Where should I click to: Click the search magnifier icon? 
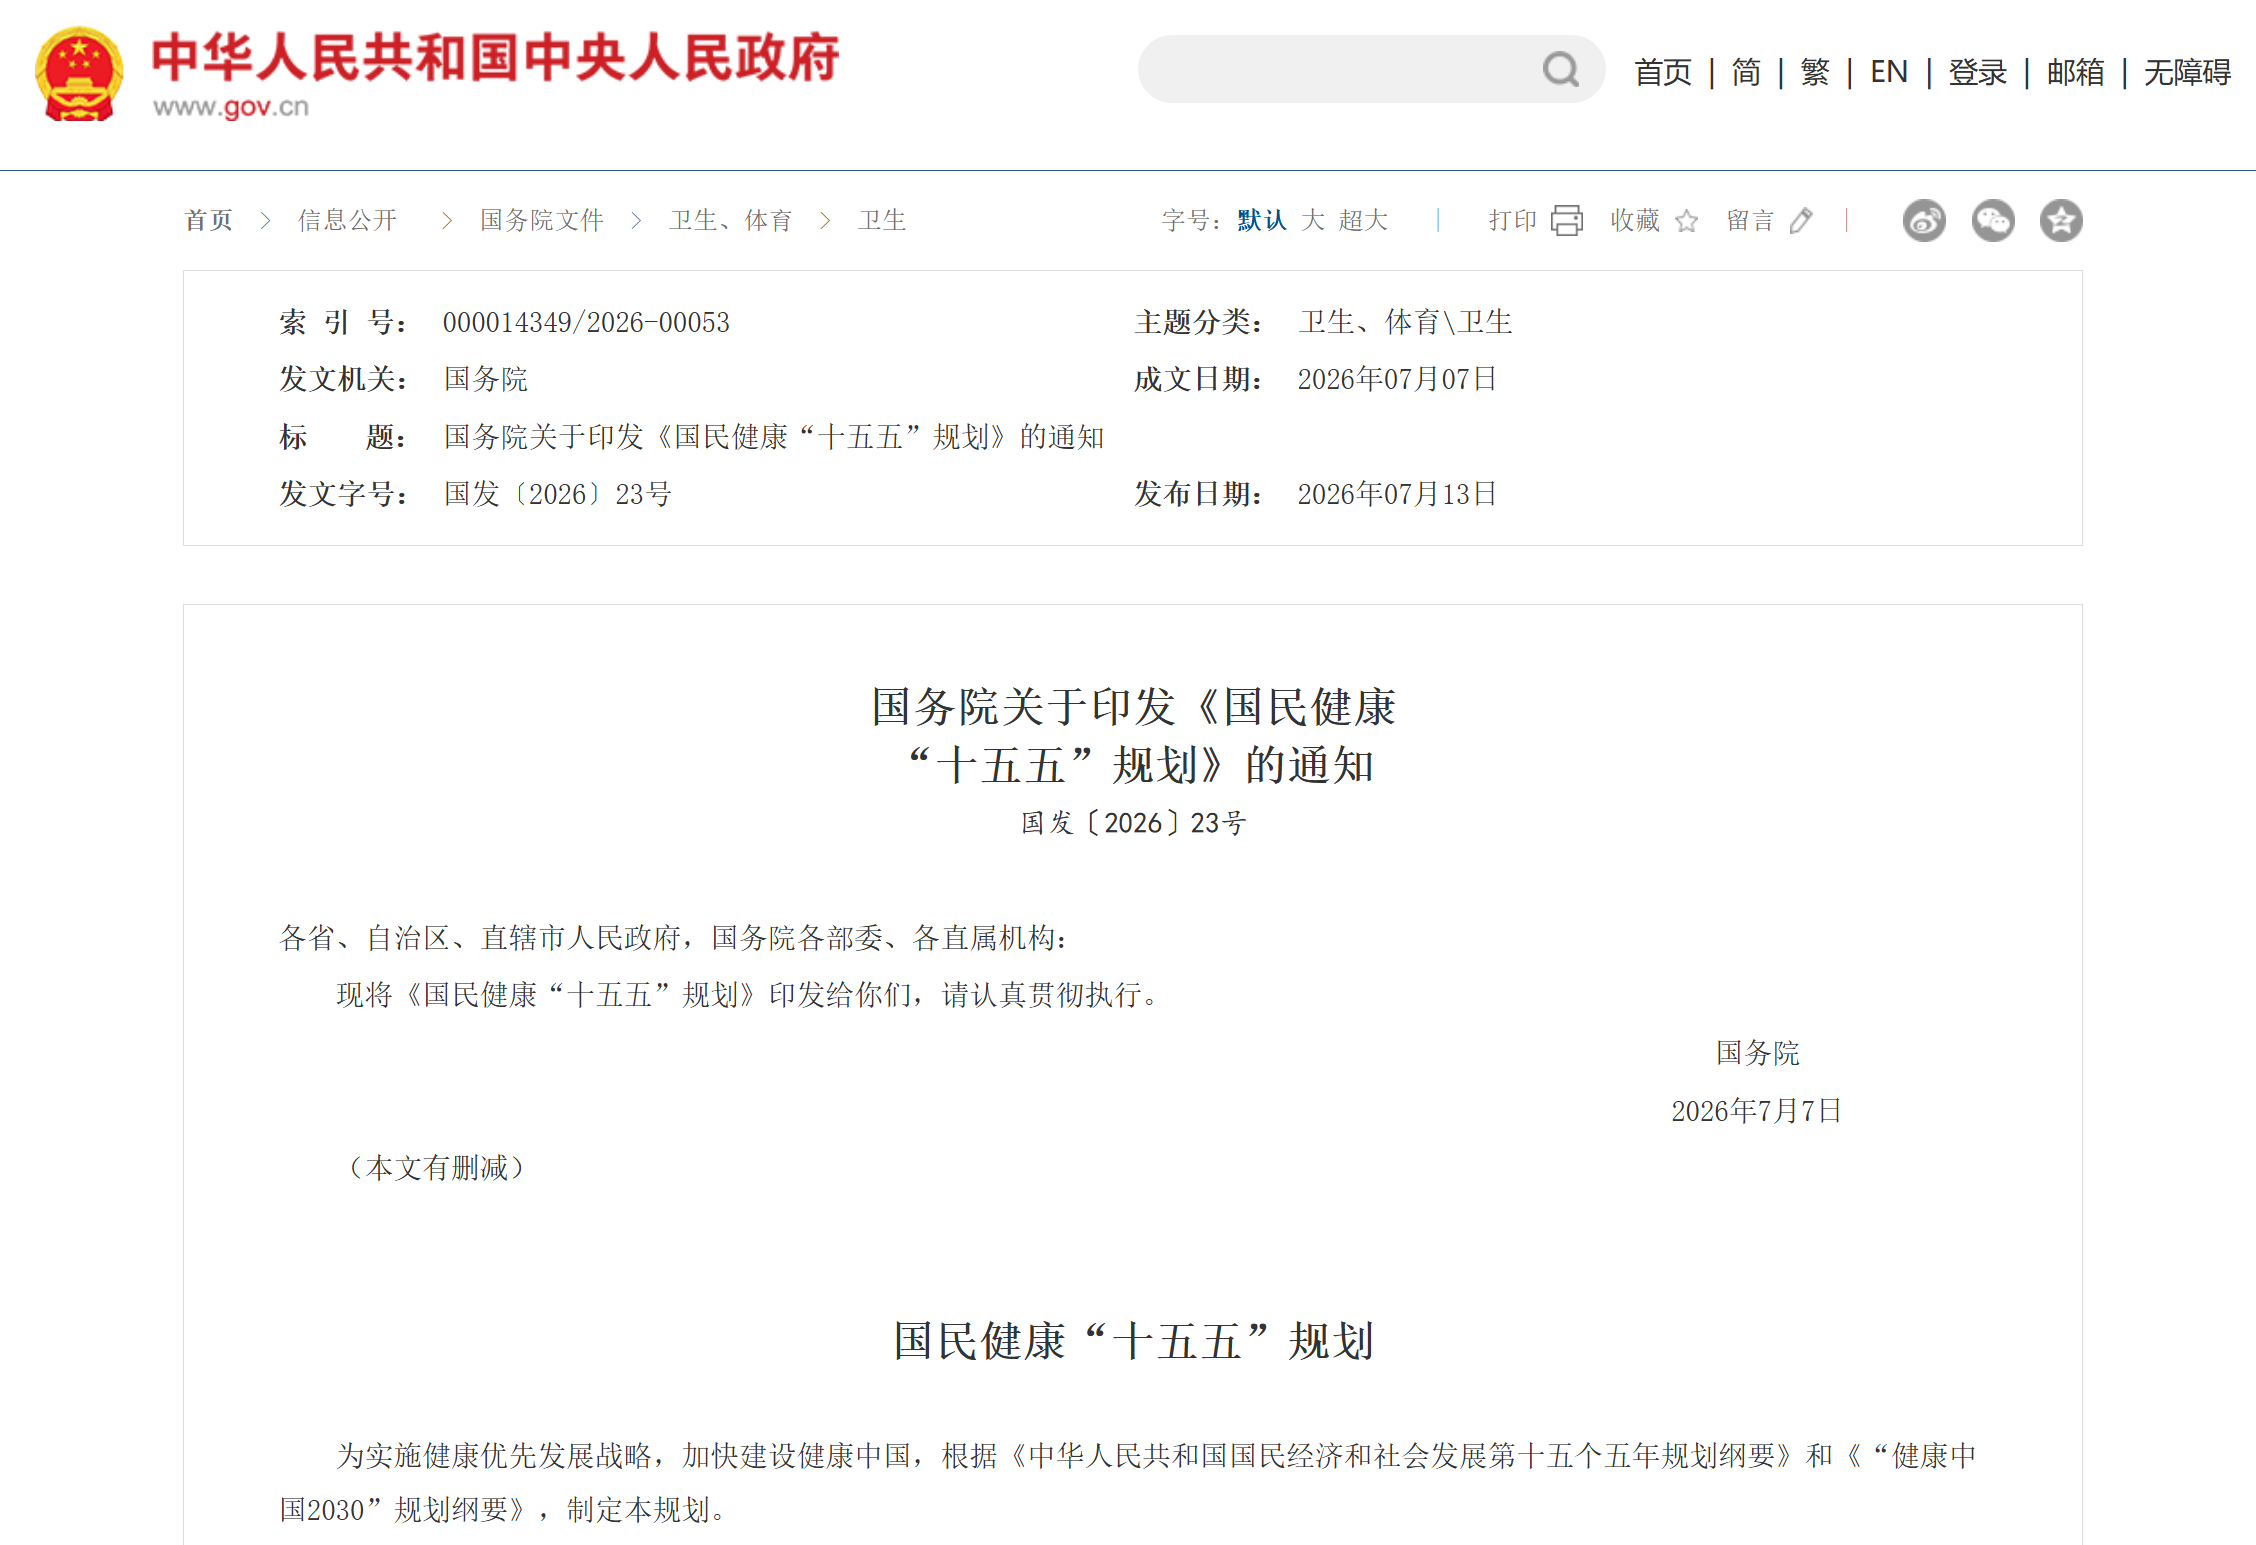pos(1560,69)
